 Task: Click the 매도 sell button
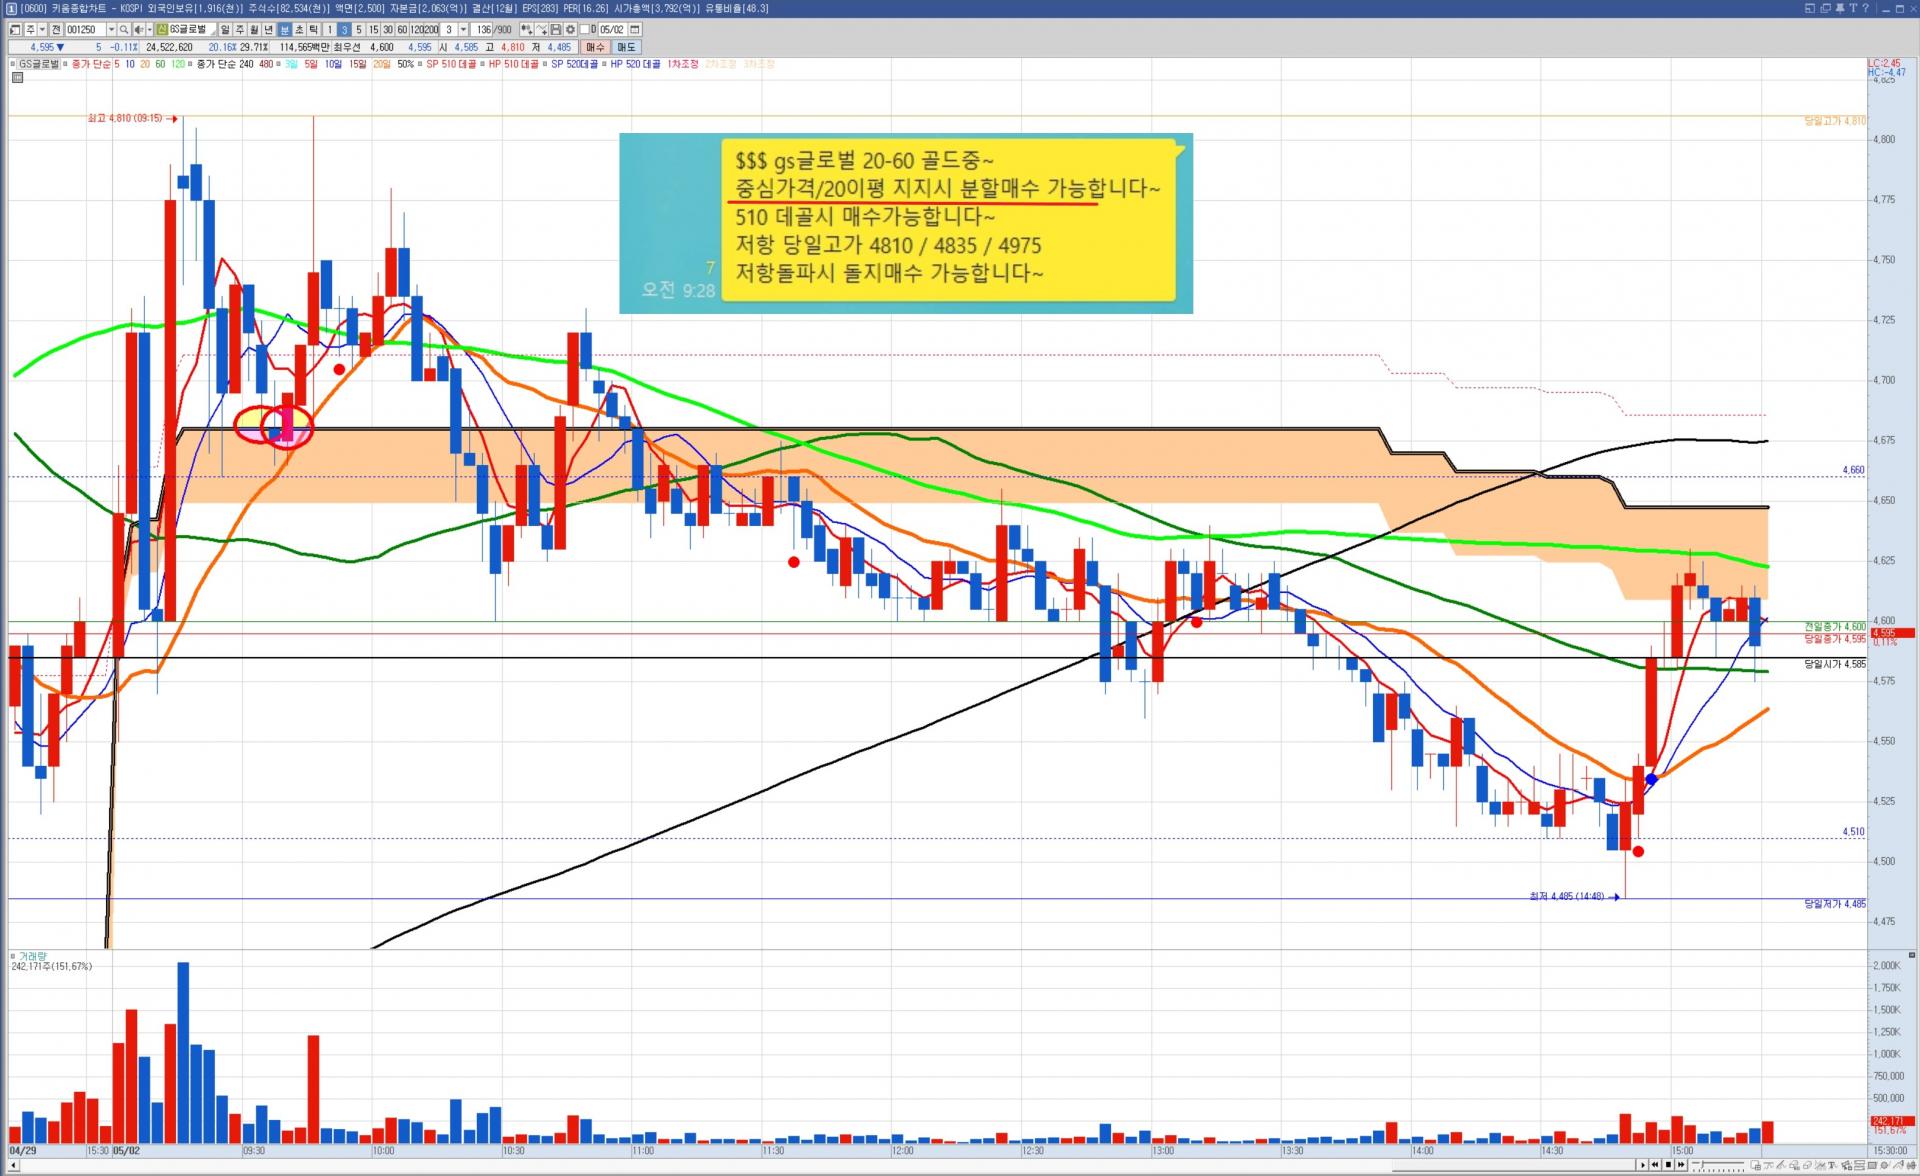pyautogui.click(x=626, y=47)
